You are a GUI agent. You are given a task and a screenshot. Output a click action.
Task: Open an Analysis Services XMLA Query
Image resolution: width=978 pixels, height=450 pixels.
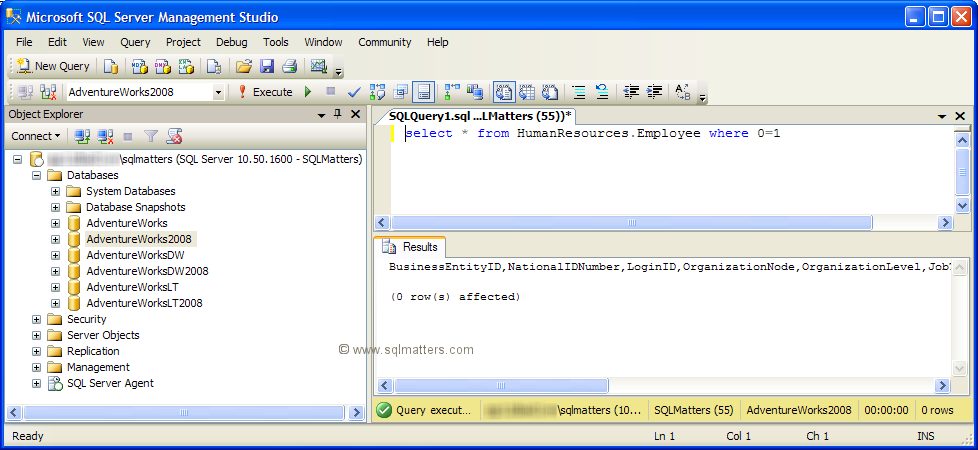[x=186, y=66]
